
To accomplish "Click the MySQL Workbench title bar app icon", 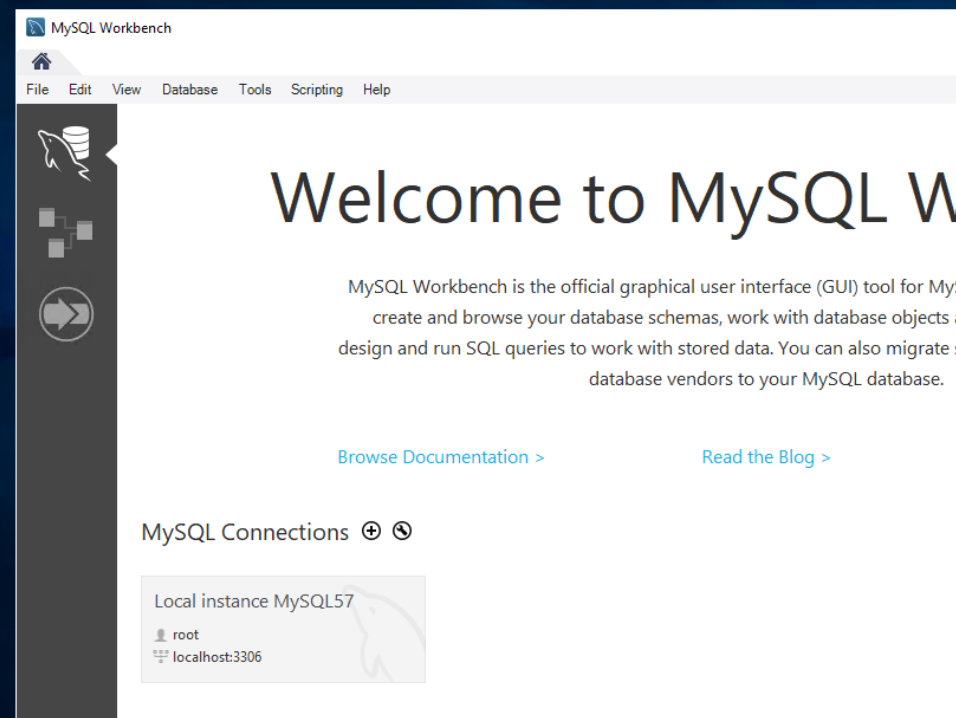I will coord(35,27).
